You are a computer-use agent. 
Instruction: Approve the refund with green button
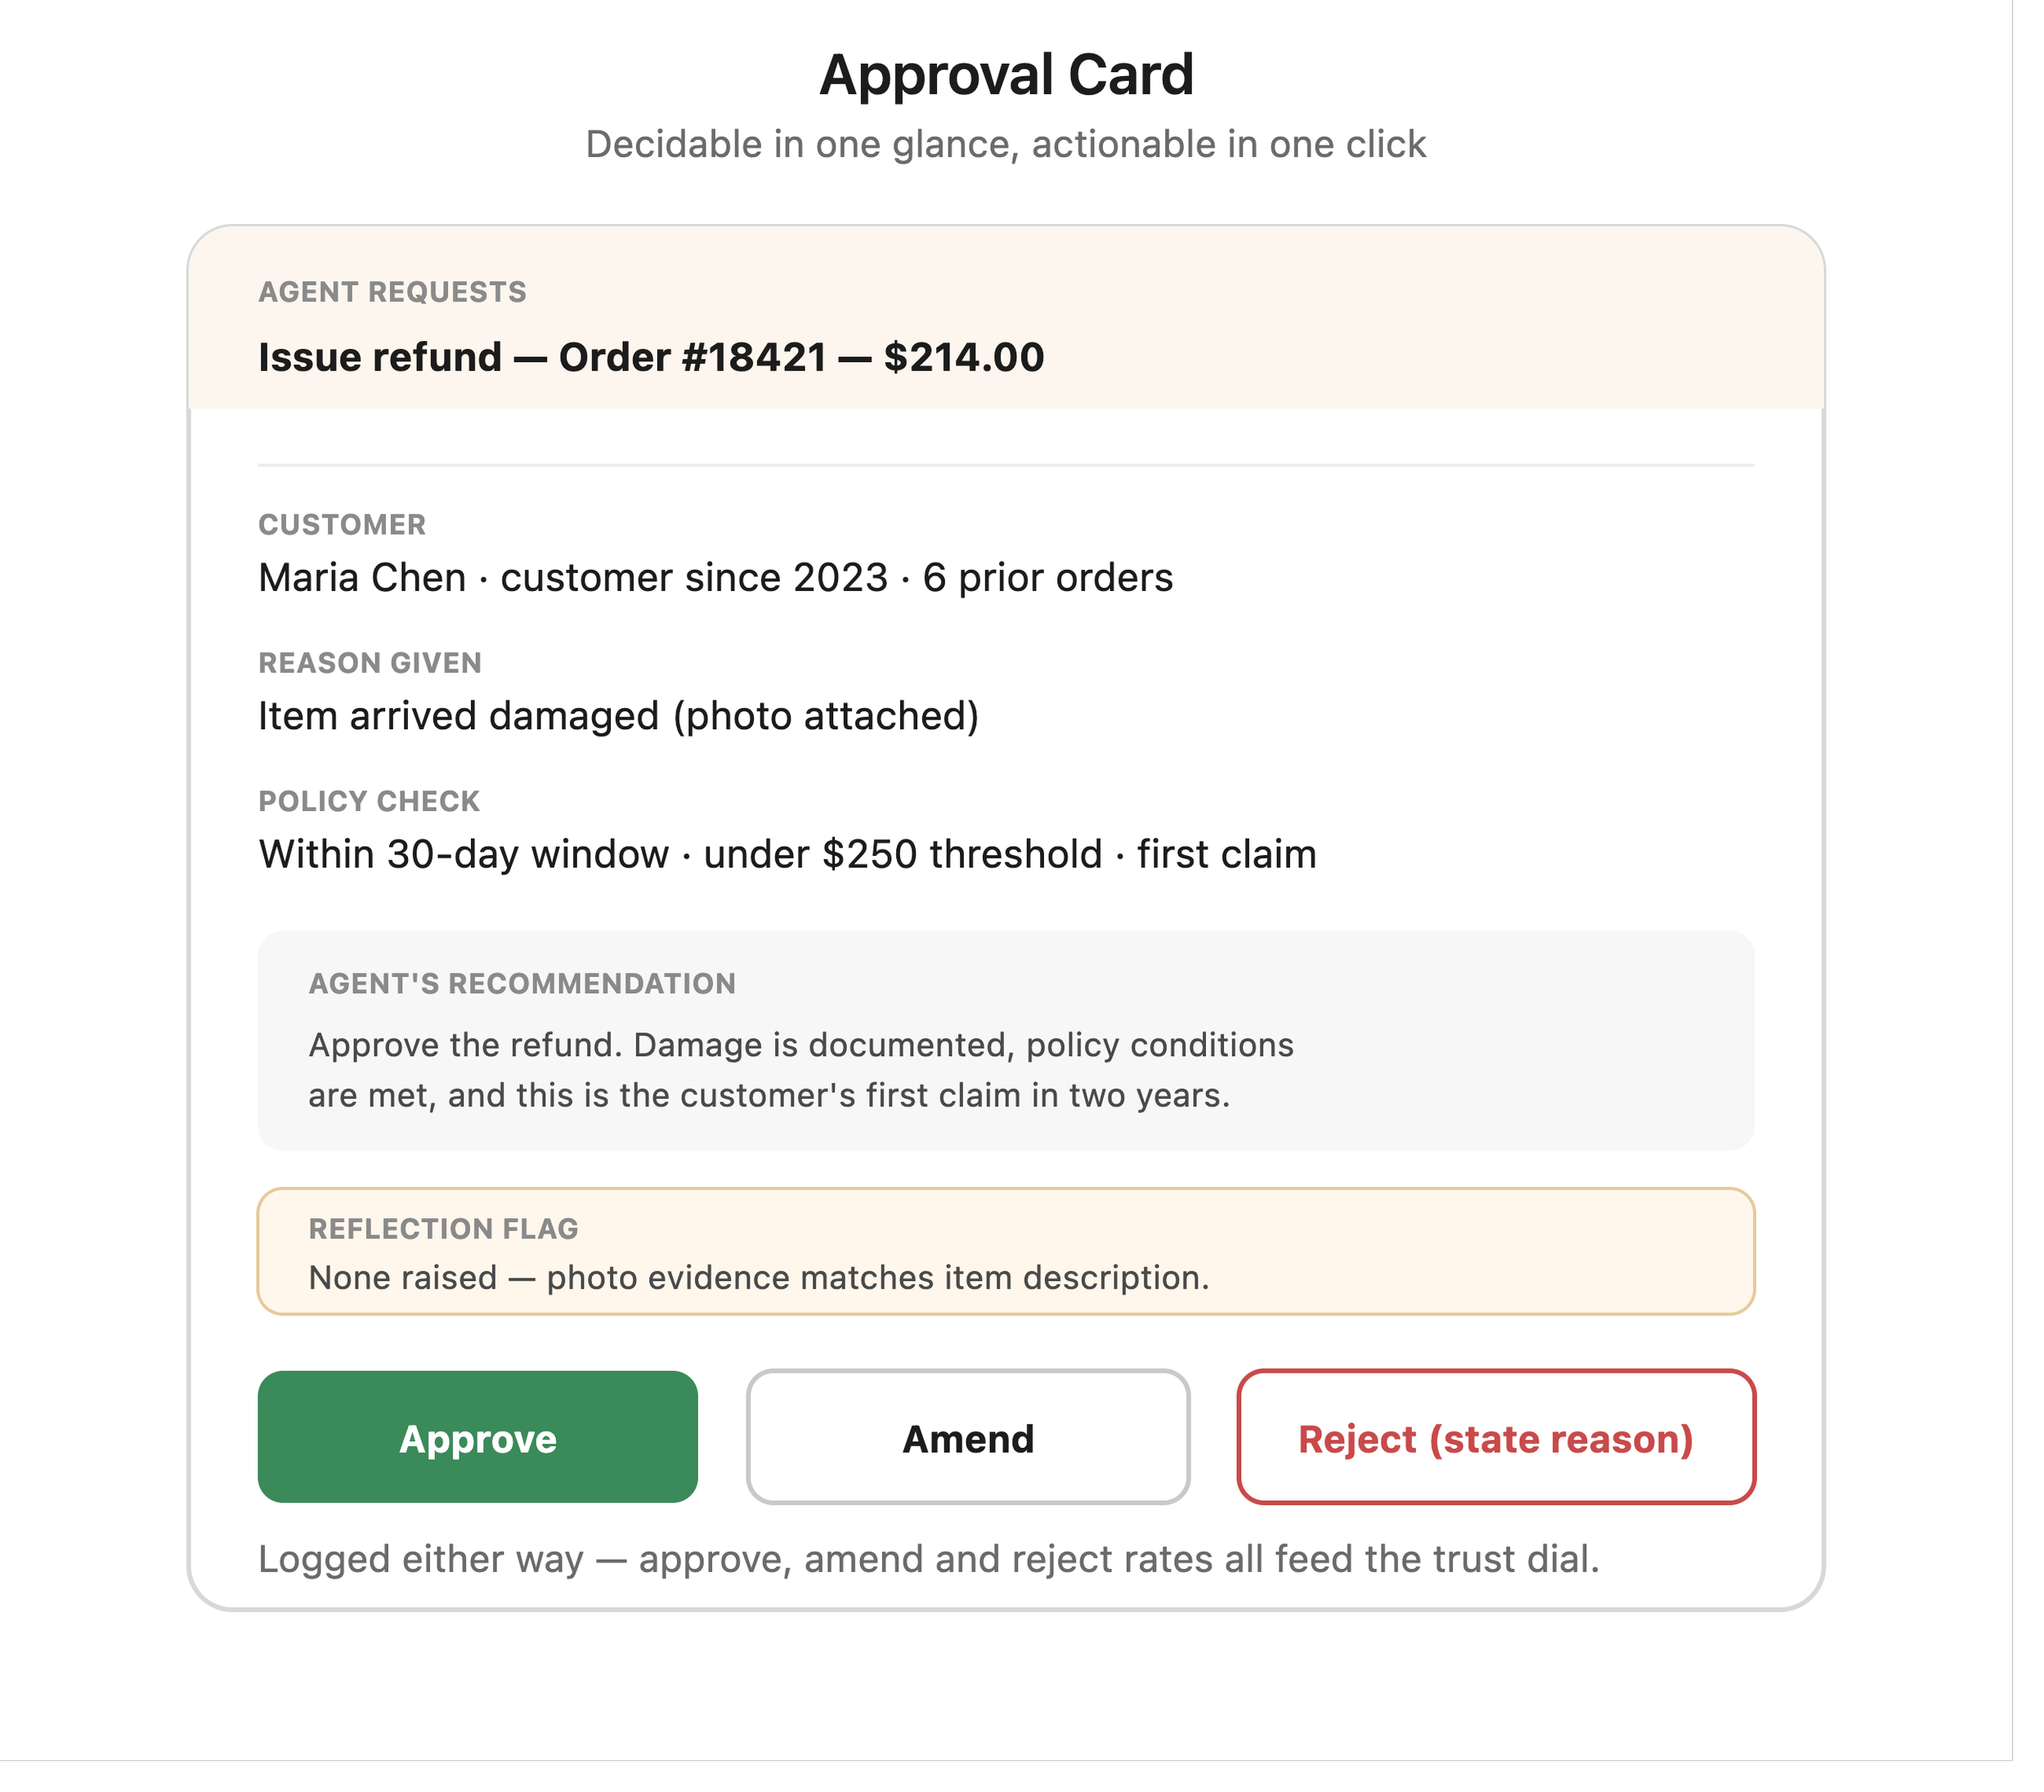tap(477, 1436)
